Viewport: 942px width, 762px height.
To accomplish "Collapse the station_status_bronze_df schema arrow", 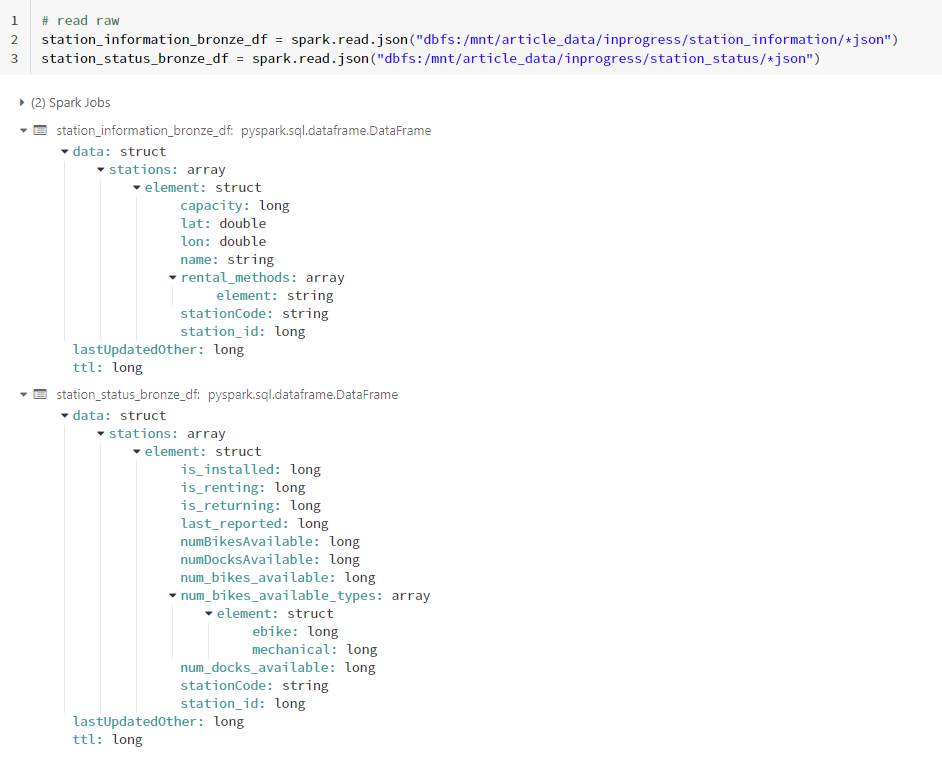I will (23, 395).
